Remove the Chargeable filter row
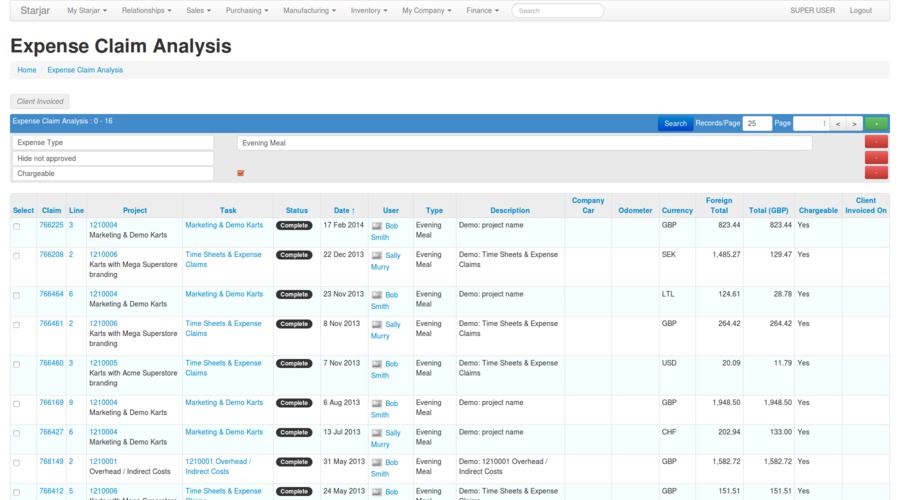The height and width of the screenshot is (500, 900). 876,173
